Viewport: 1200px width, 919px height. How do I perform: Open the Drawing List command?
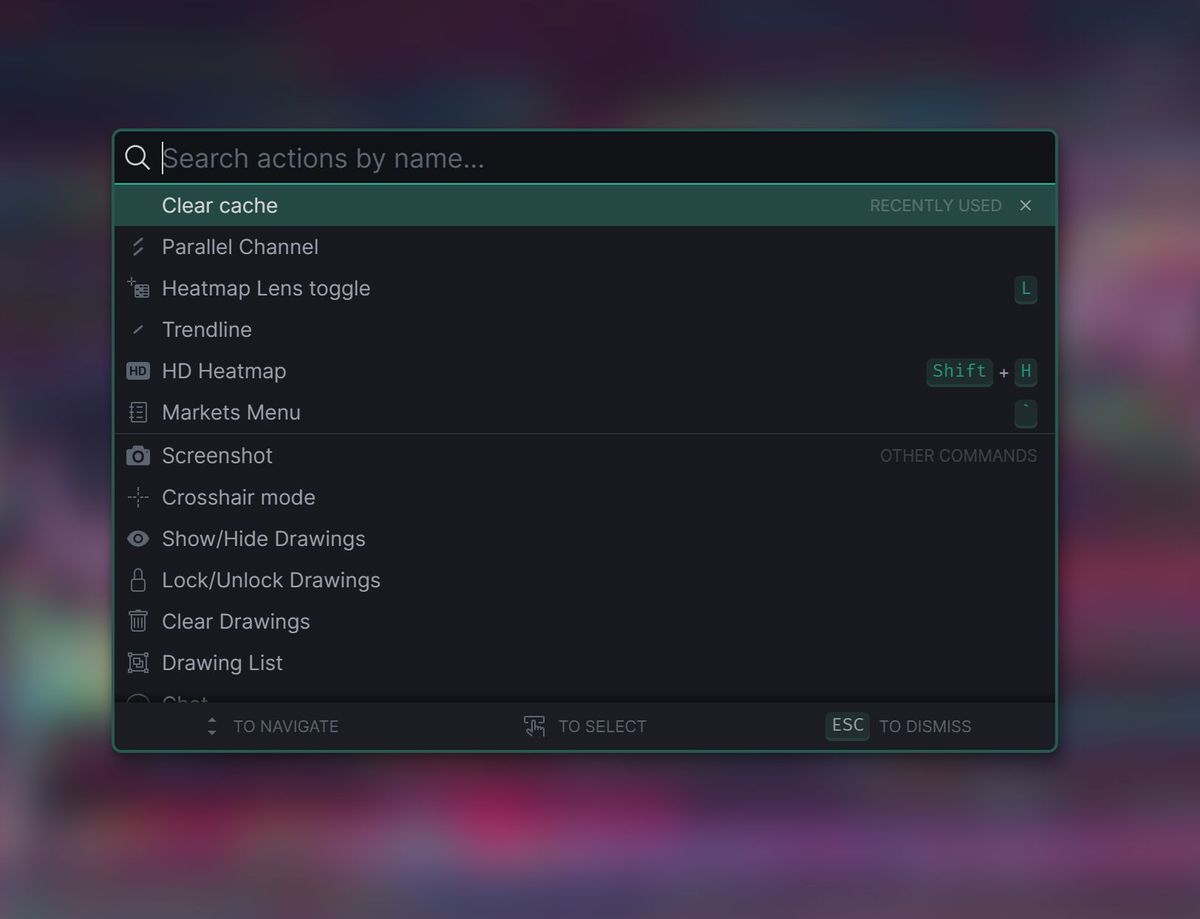coord(585,663)
